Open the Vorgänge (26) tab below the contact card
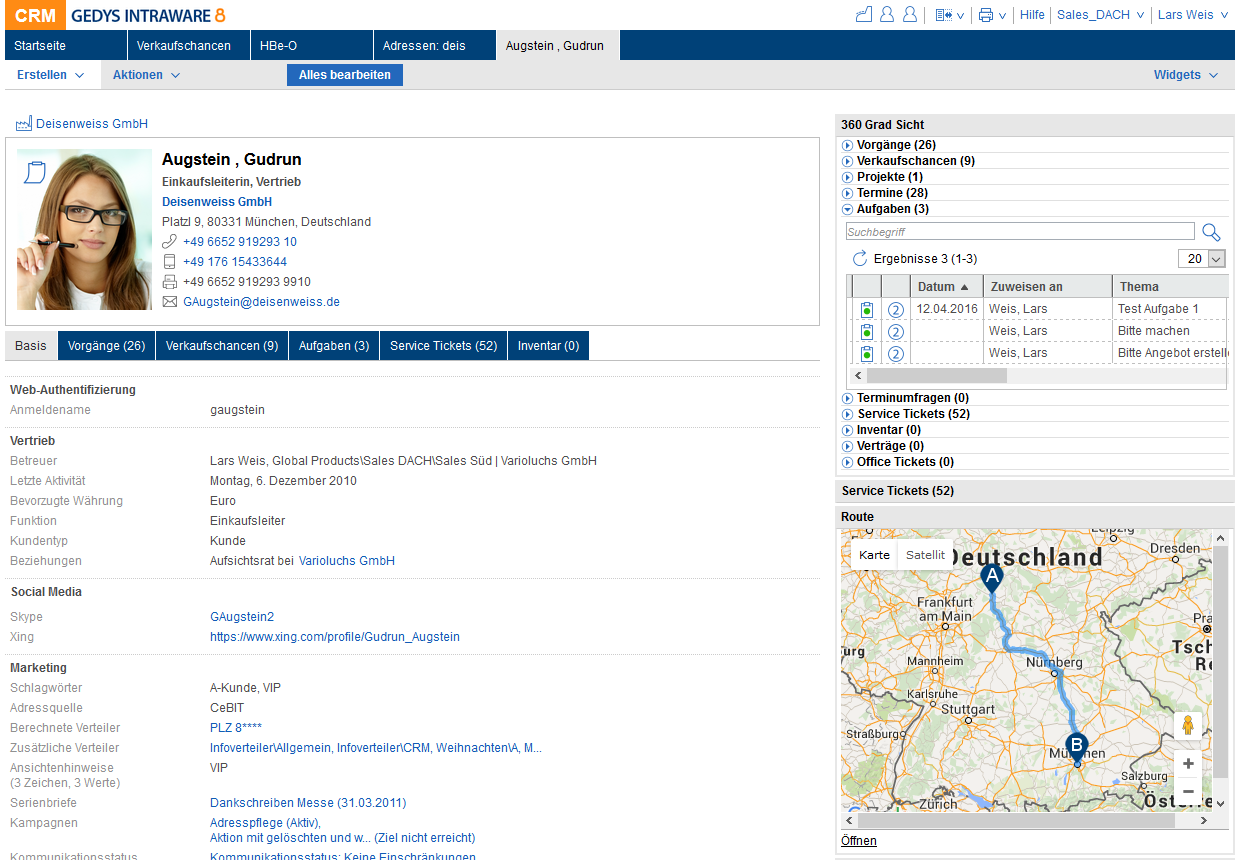This screenshot has width=1242, height=860. (x=107, y=346)
